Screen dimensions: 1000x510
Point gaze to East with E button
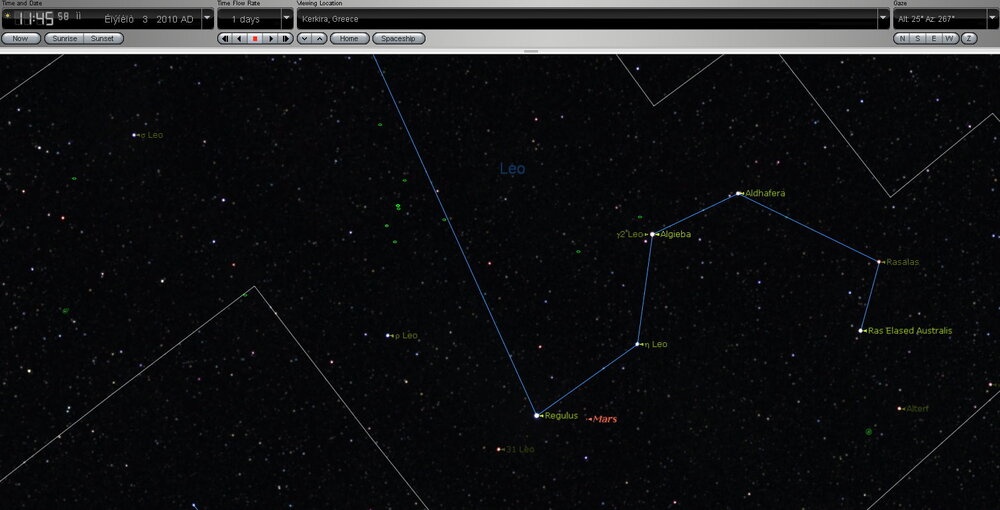(x=933, y=39)
